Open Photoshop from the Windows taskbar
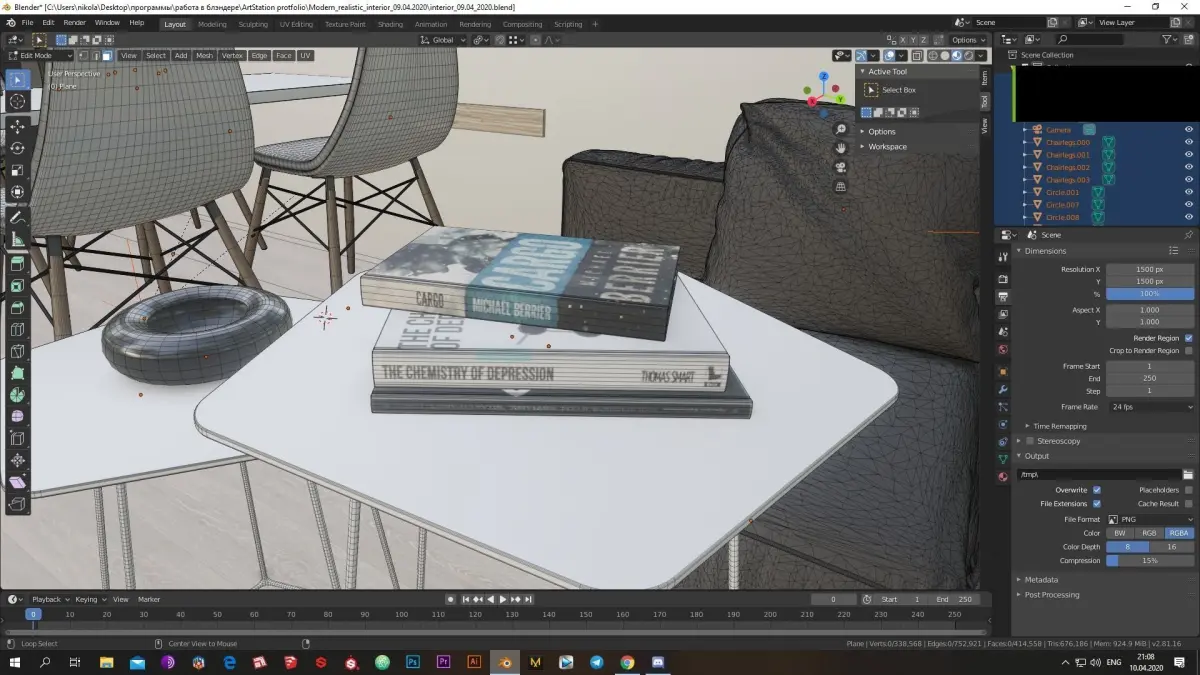 click(x=412, y=662)
